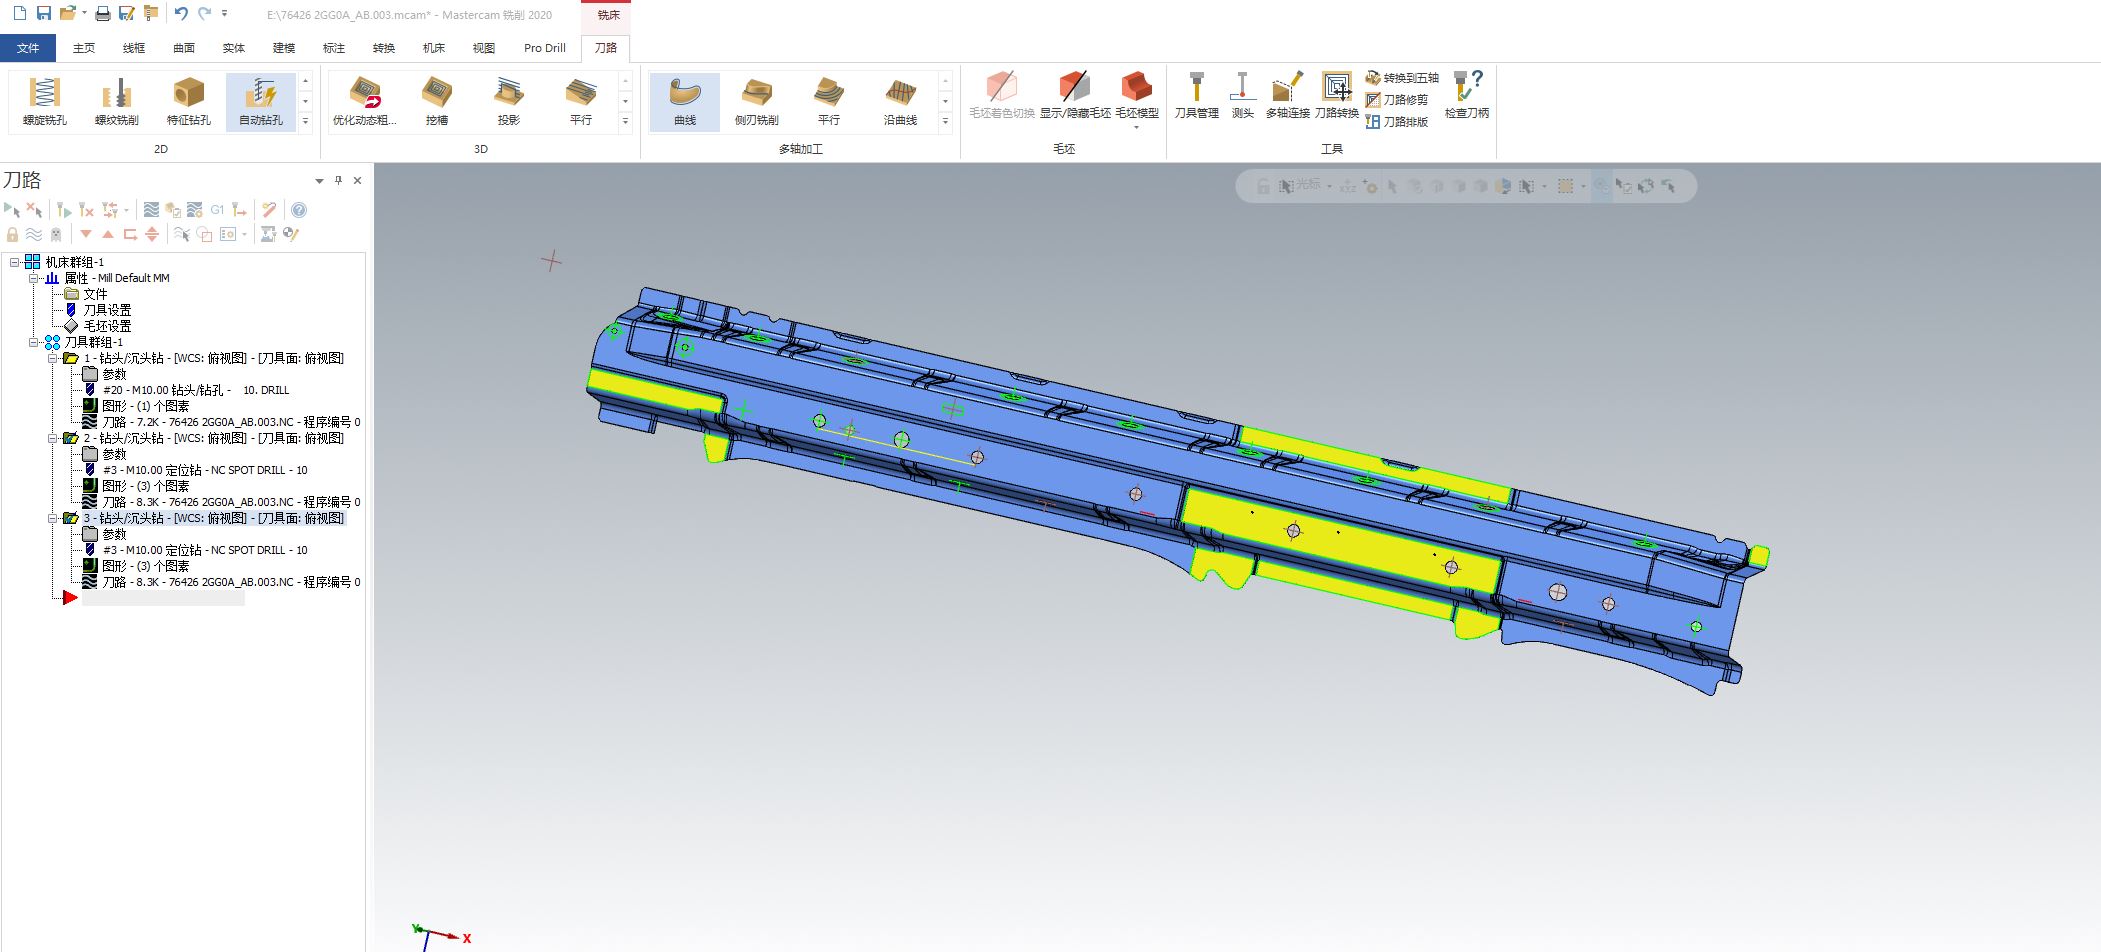This screenshot has width=2101, height=952.
Task: Collapse operation 3 钻头/沉头钻 node
Action: 53,518
